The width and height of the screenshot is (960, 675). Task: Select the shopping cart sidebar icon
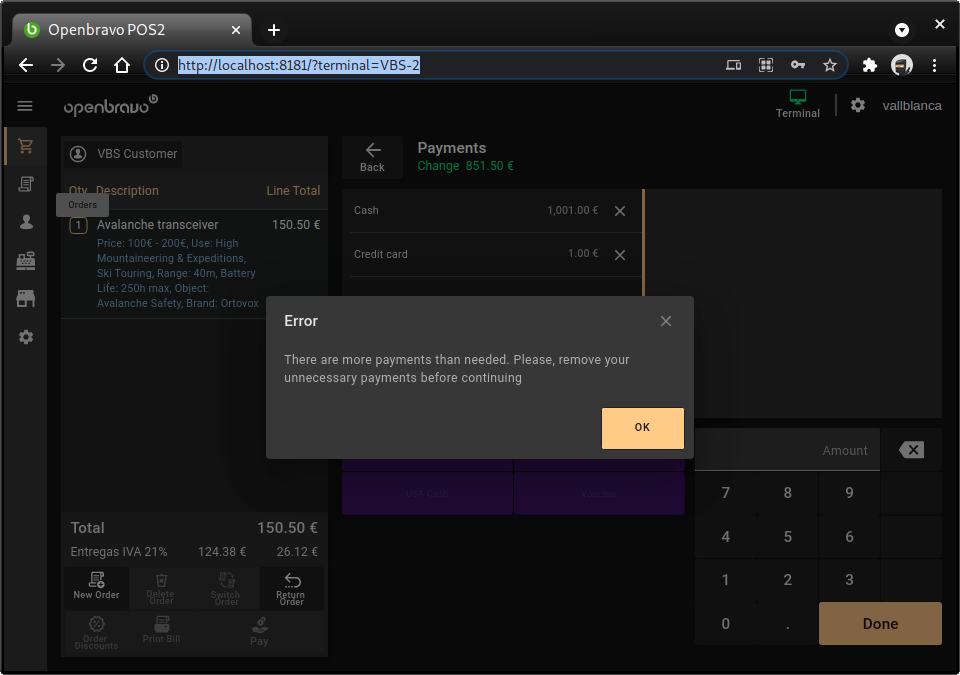26,146
